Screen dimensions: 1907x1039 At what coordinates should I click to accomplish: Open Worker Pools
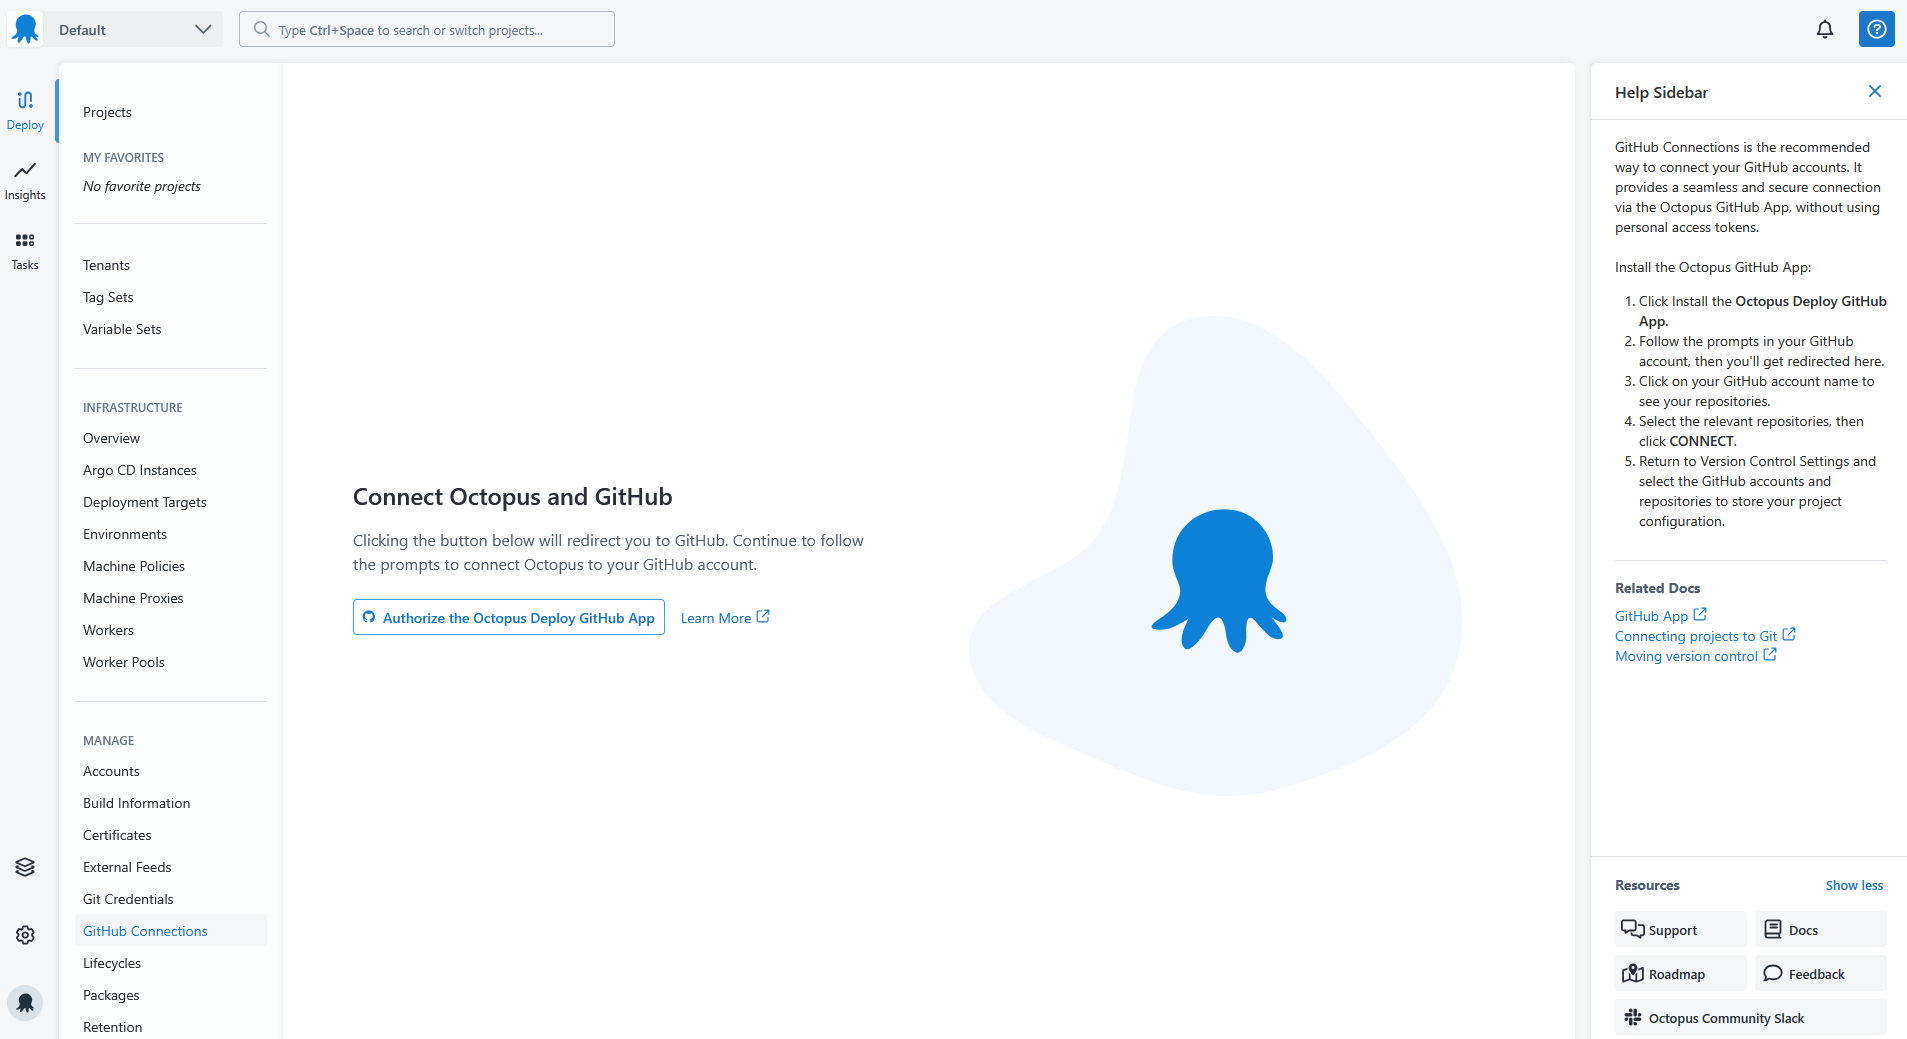[124, 662]
